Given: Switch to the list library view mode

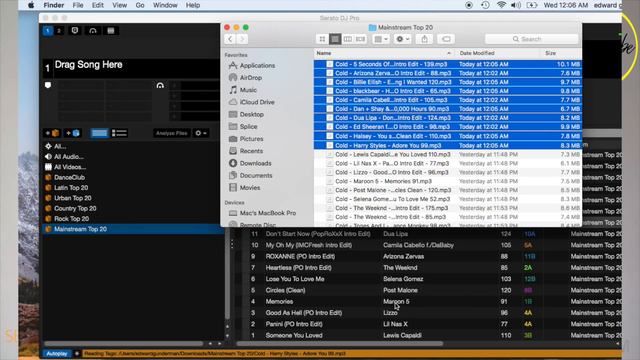Looking at the screenshot, I should click(x=119, y=133).
